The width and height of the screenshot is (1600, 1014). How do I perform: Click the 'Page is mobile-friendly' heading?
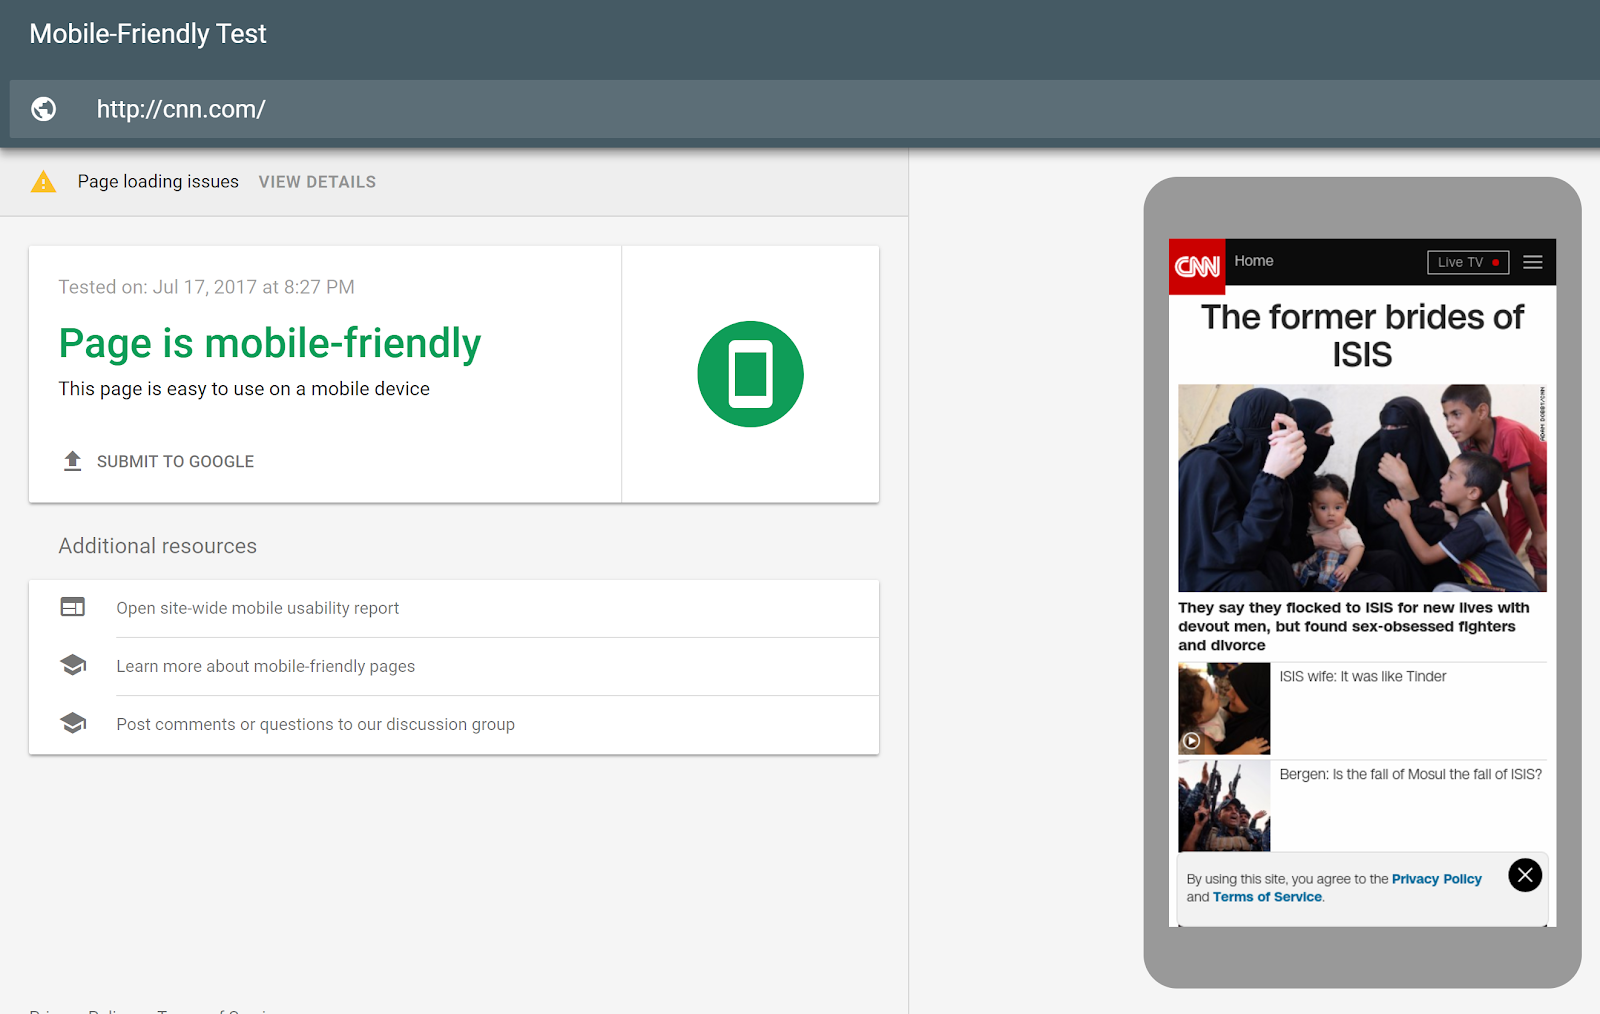click(270, 343)
